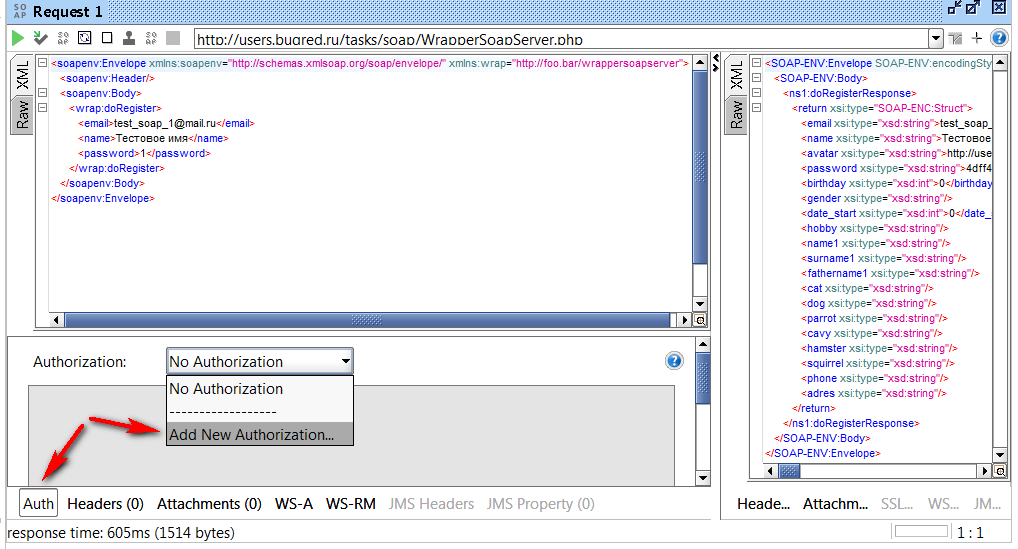Screen dimensions: 1018x549
Task: Click the response editor scroll down arrow
Action: pos(1000,455)
